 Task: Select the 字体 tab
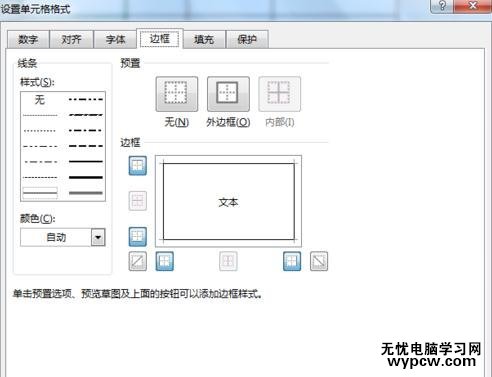pyautogui.click(x=115, y=39)
